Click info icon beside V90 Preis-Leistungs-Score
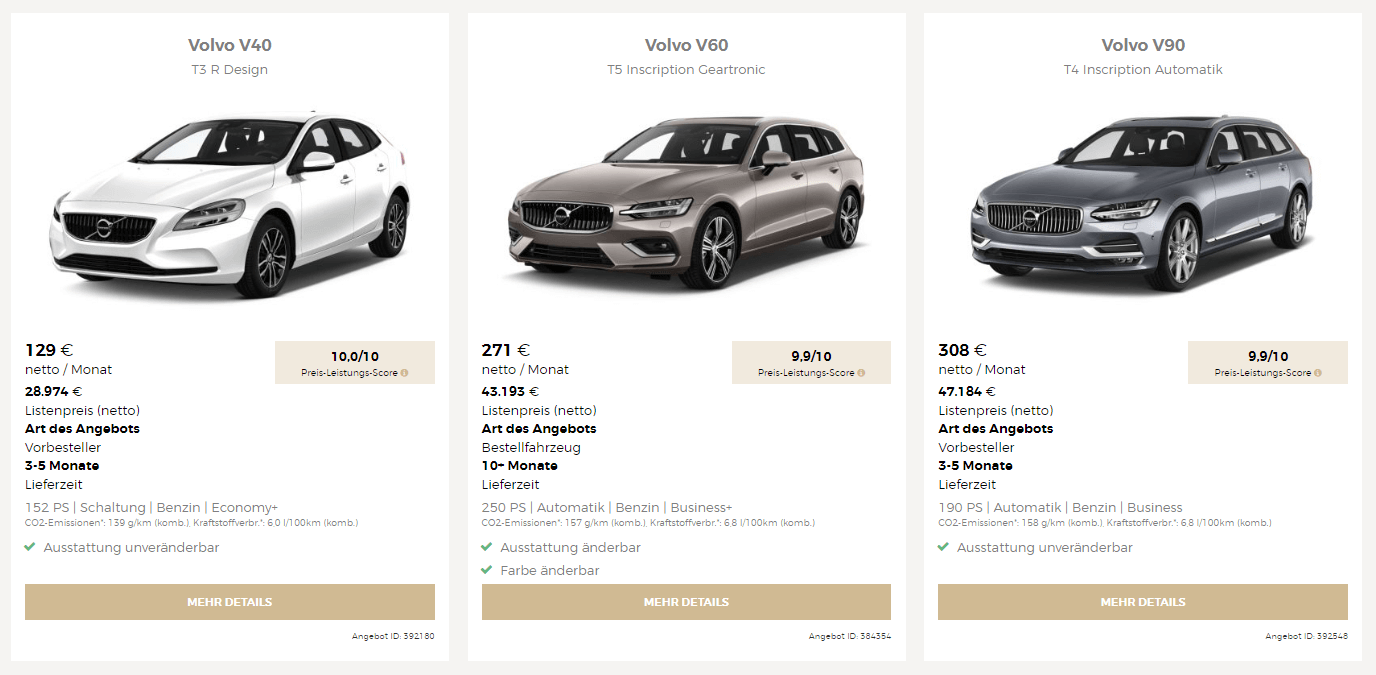 [1317, 373]
